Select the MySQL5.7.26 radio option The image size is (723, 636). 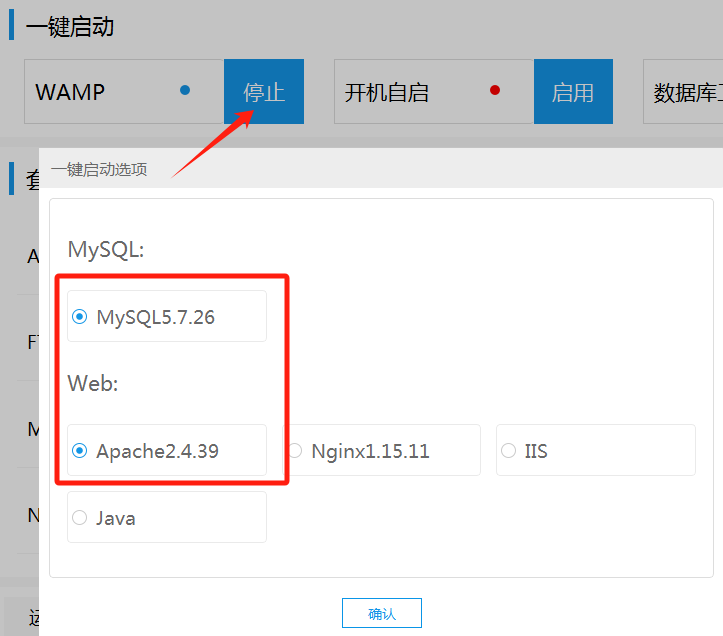(x=79, y=316)
